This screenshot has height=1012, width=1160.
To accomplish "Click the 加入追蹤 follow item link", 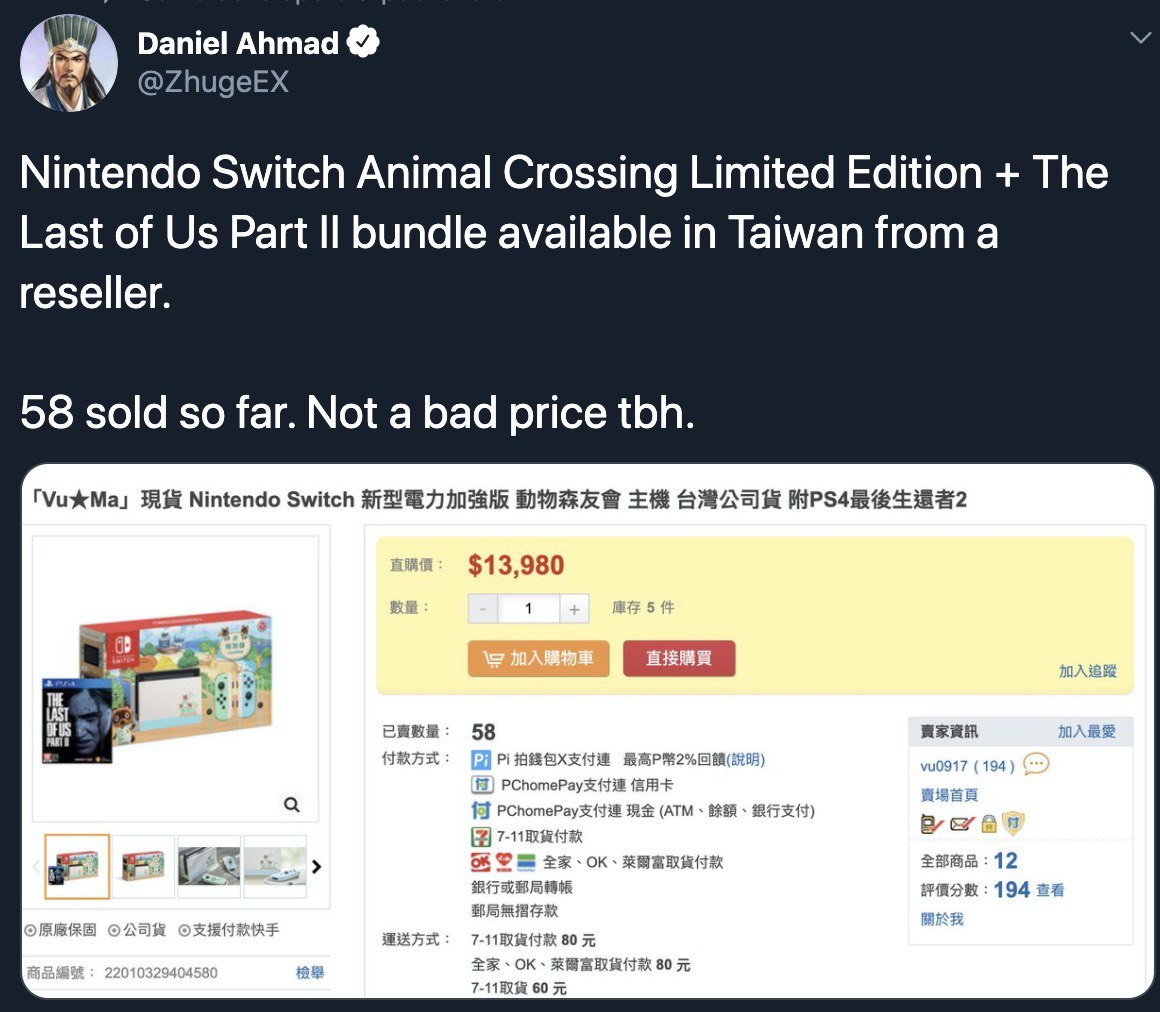I will tap(1087, 671).
